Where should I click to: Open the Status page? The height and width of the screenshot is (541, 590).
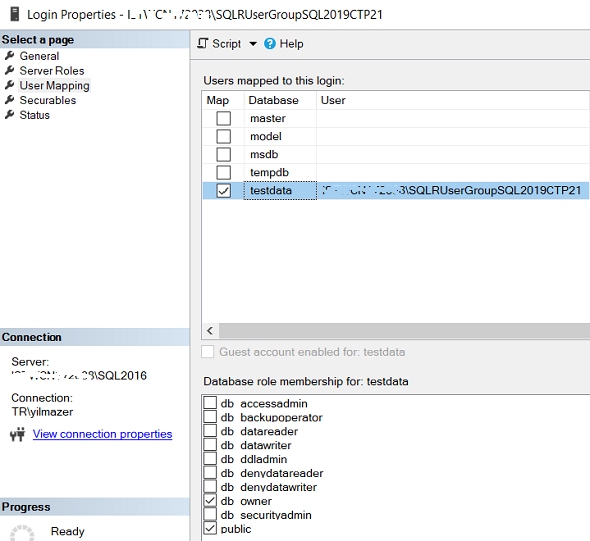pos(35,115)
